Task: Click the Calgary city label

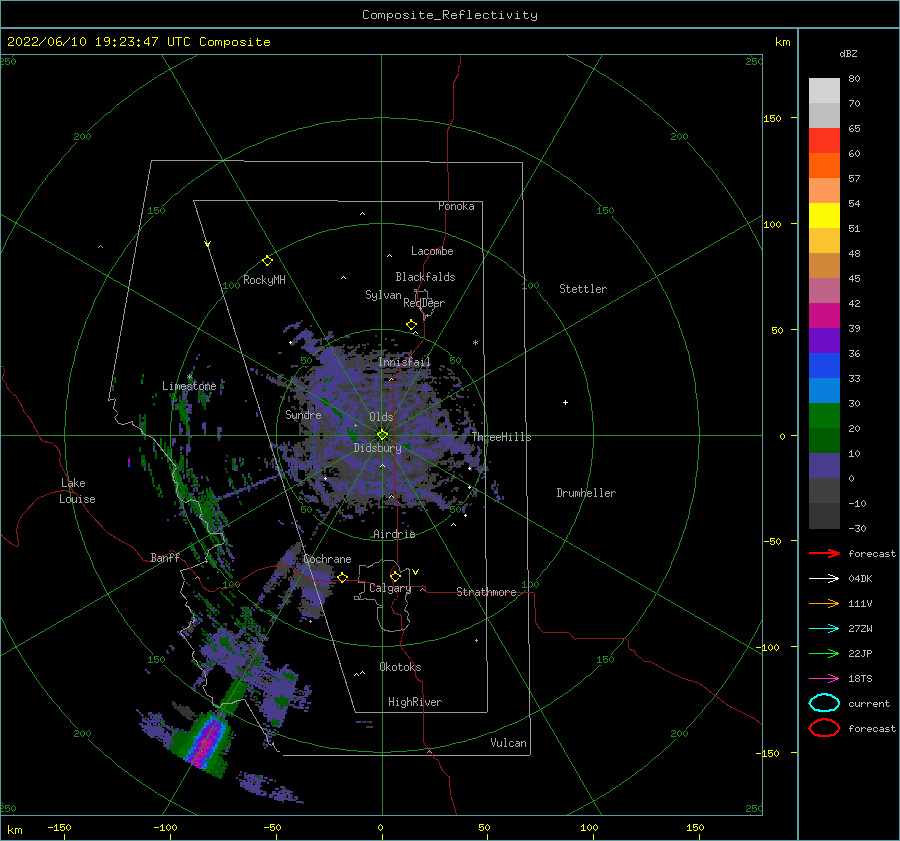Action: pyautogui.click(x=390, y=588)
